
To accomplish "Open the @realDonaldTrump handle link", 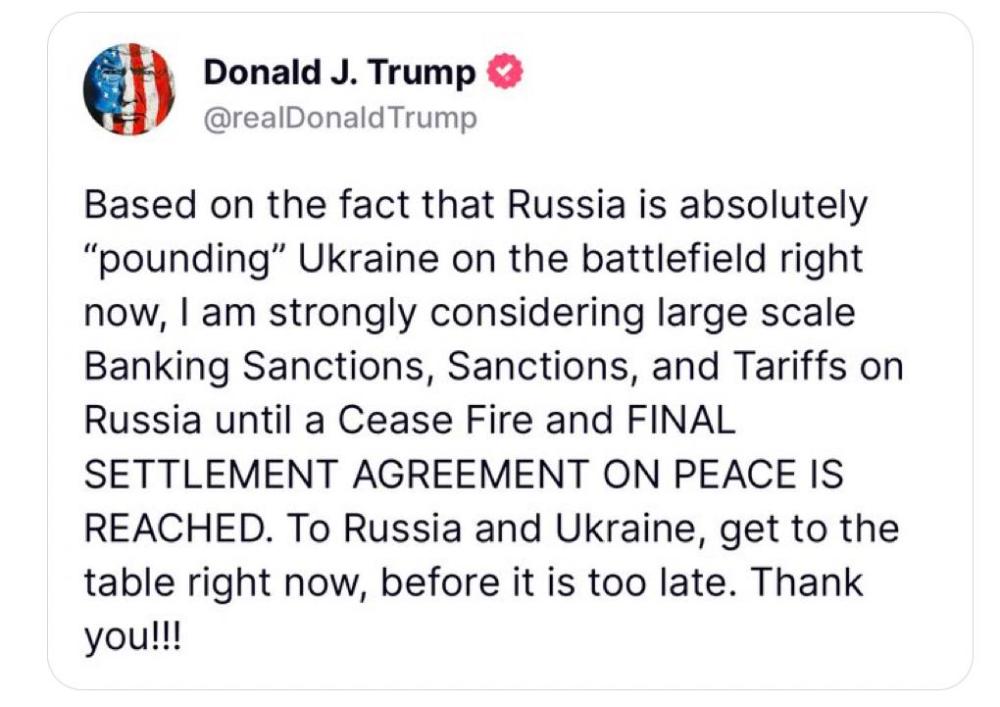I will [340, 119].
